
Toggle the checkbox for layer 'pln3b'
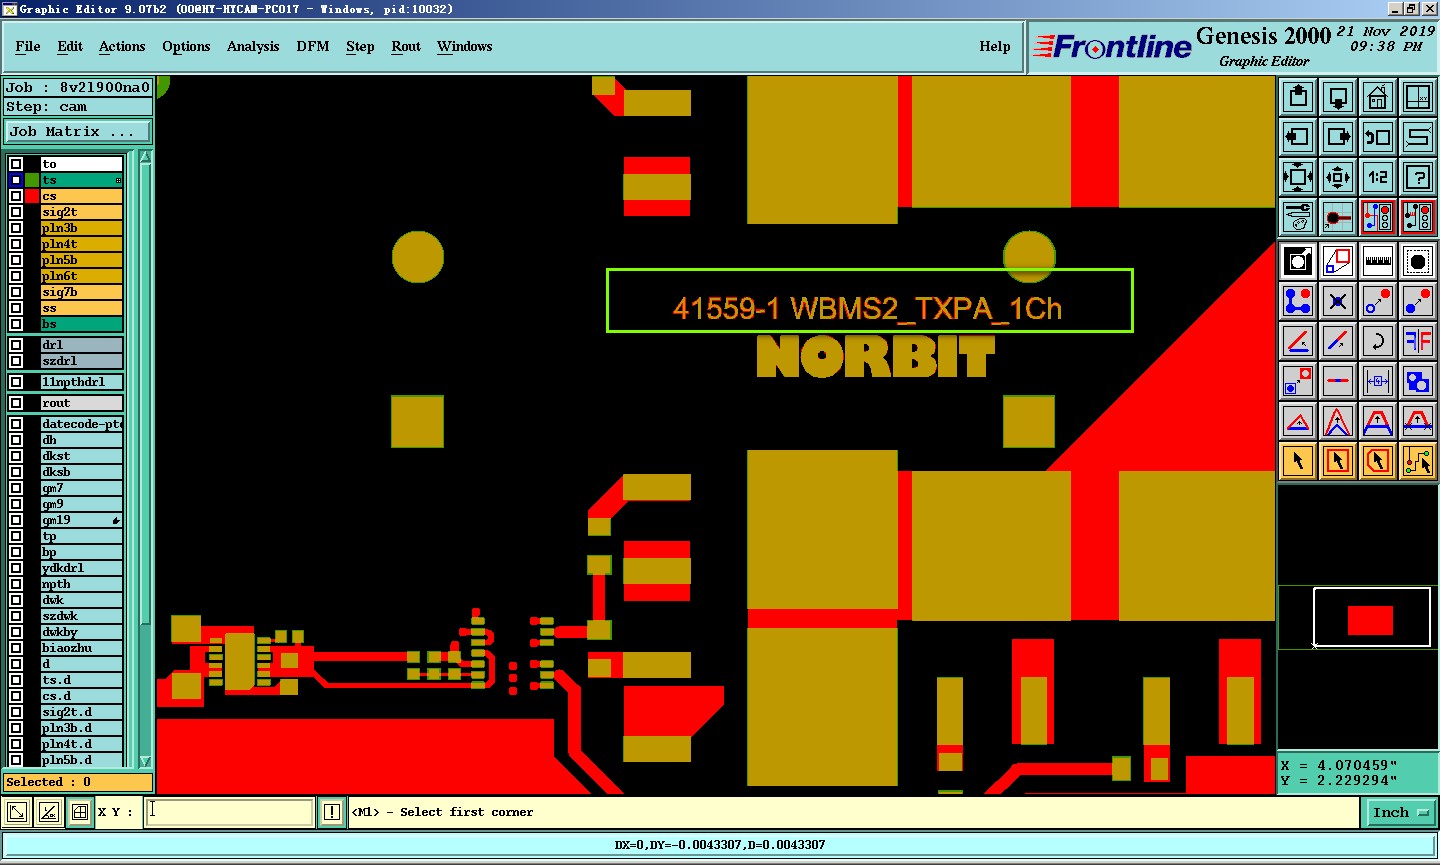click(16, 228)
